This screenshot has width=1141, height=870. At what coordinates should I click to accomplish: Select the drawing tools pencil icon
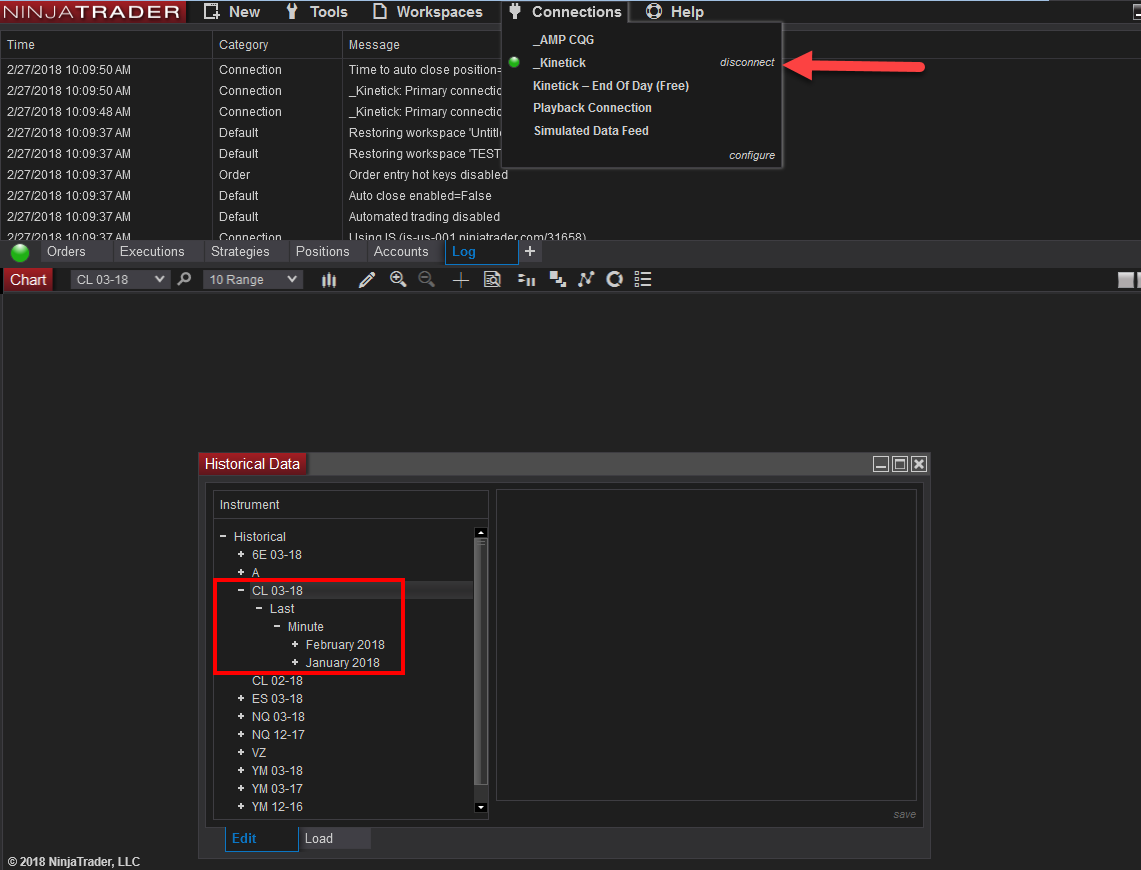tap(367, 280)
